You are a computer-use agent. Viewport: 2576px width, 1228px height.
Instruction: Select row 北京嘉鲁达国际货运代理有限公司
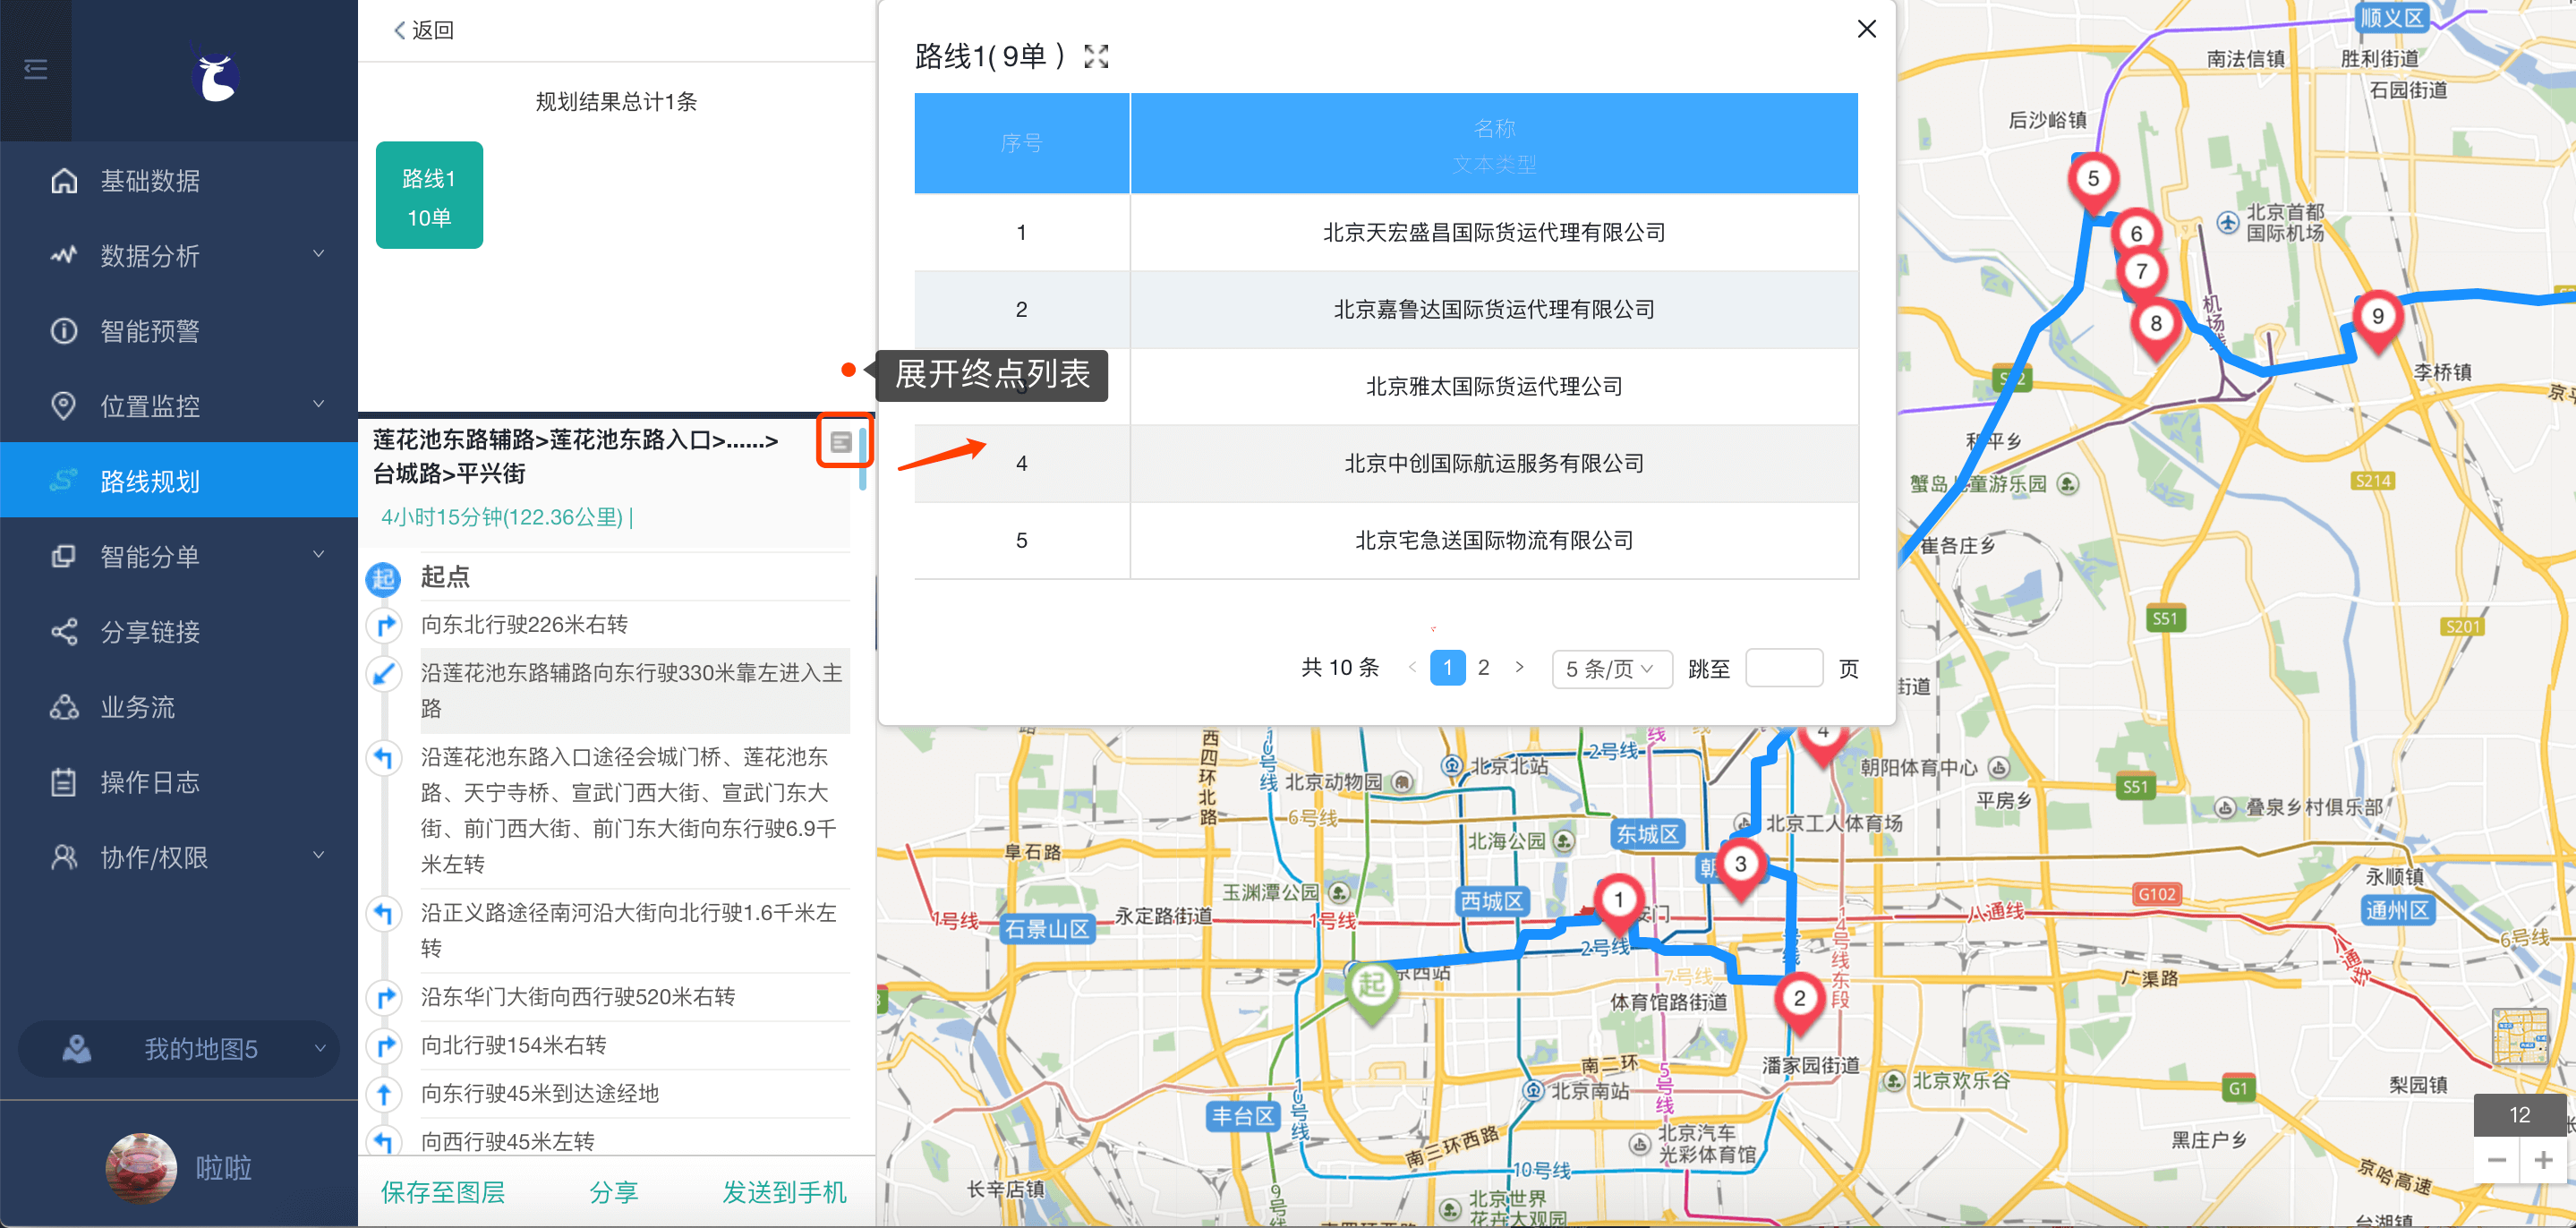[x=1386, y=309]
